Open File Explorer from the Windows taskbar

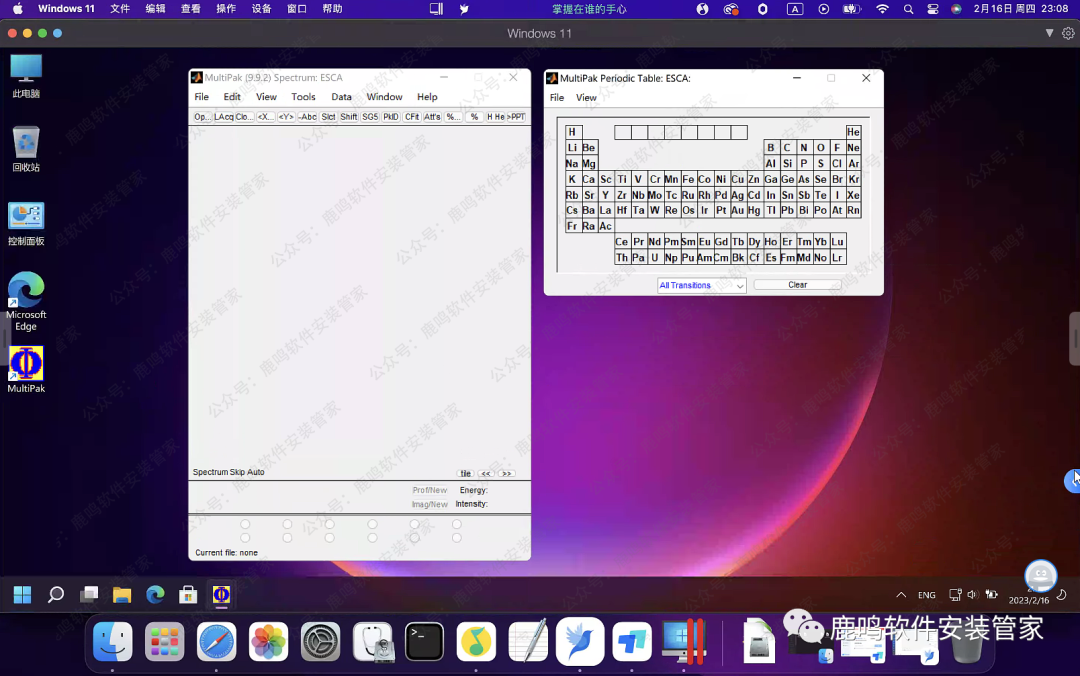122,595
